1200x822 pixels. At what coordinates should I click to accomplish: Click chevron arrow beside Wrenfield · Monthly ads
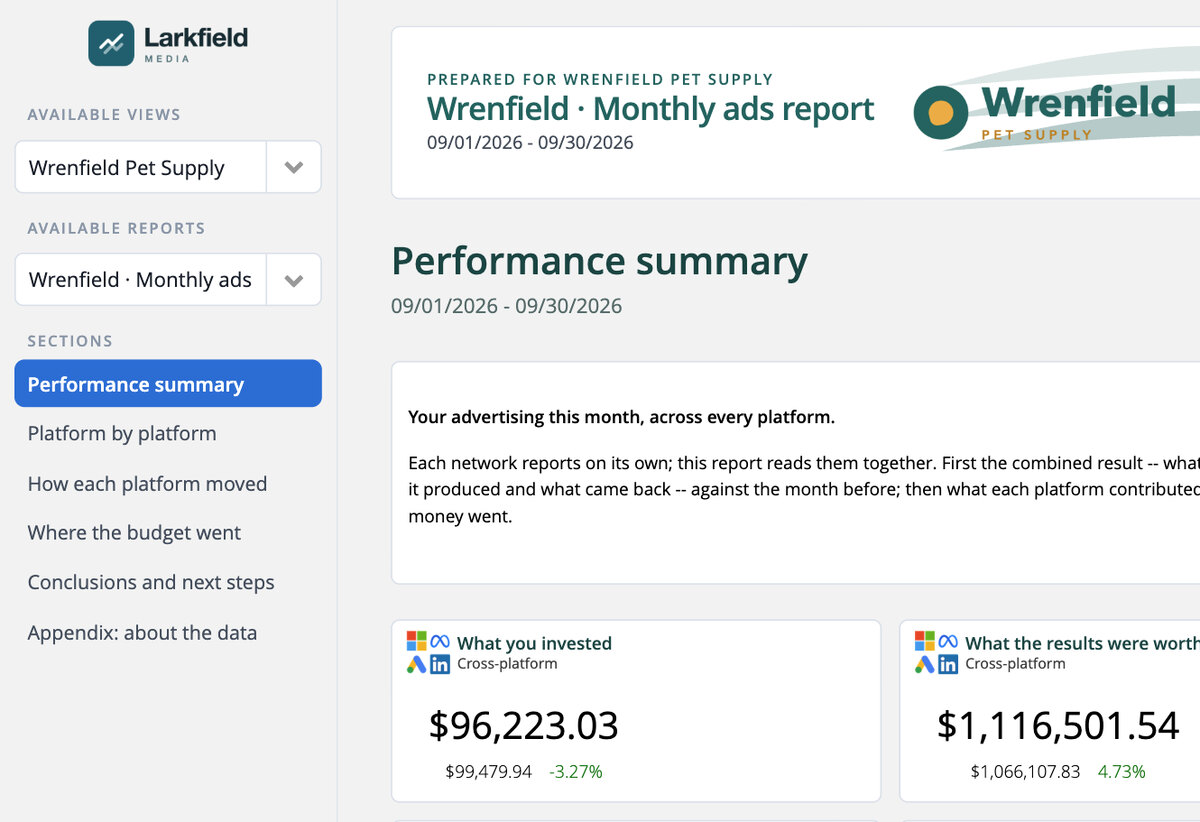(293, 280)
